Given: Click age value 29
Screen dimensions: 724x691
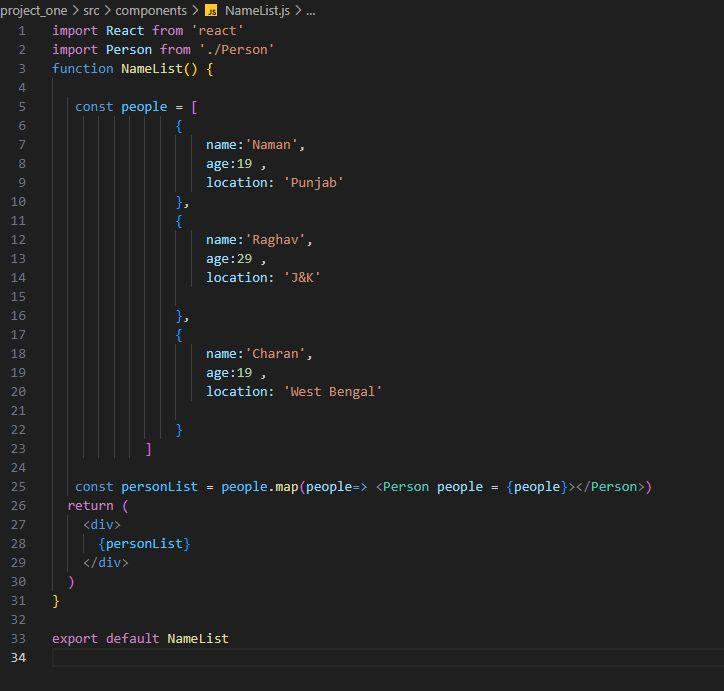Looking at the screenshot, I should 244,259.
